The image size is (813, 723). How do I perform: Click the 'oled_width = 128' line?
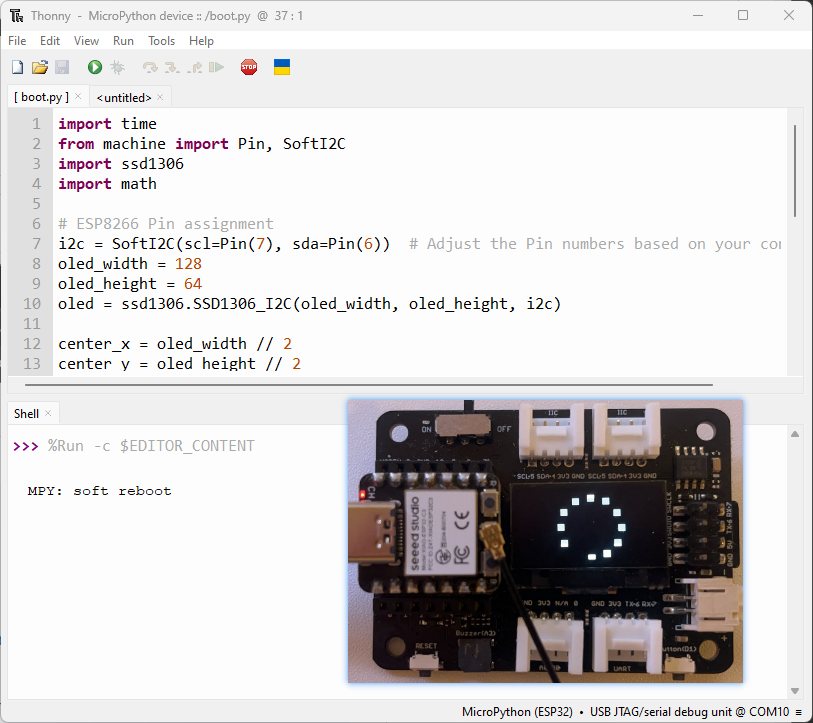tap(130, 264)
